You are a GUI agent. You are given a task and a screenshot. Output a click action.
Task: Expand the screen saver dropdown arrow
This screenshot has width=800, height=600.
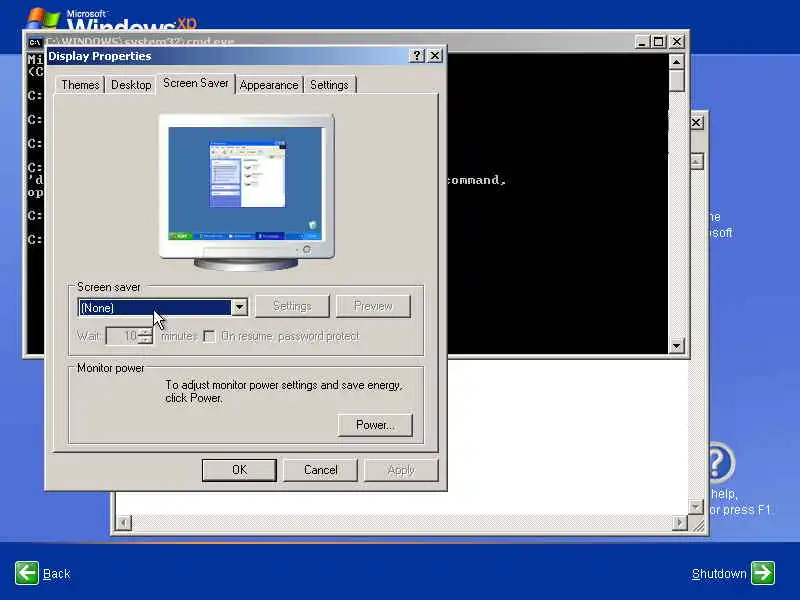click(239, 307)
